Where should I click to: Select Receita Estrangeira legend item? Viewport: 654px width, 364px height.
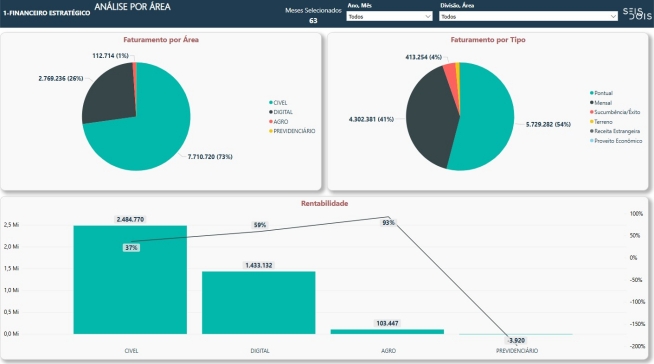[x=615, y=131]
